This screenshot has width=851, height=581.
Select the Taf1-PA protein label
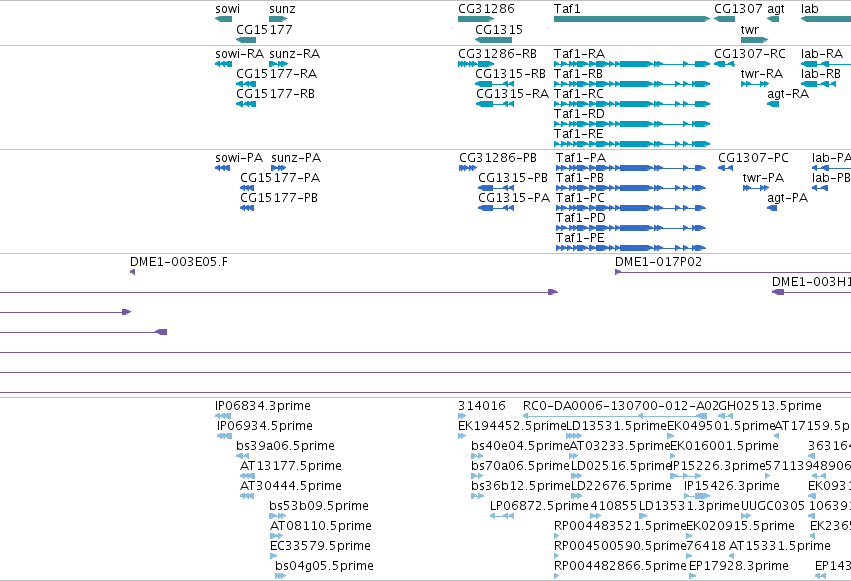[x=581, y=158]
